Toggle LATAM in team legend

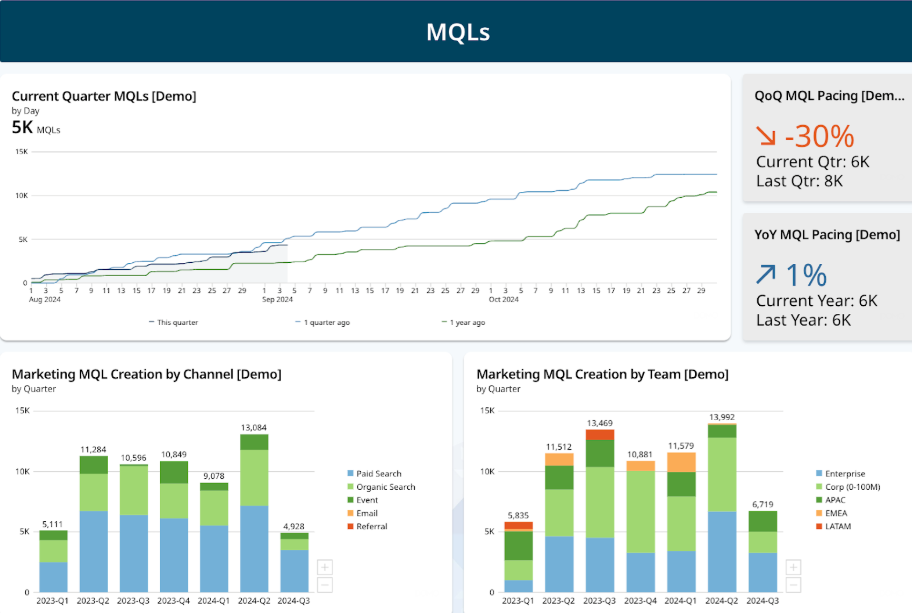[833, 526]
